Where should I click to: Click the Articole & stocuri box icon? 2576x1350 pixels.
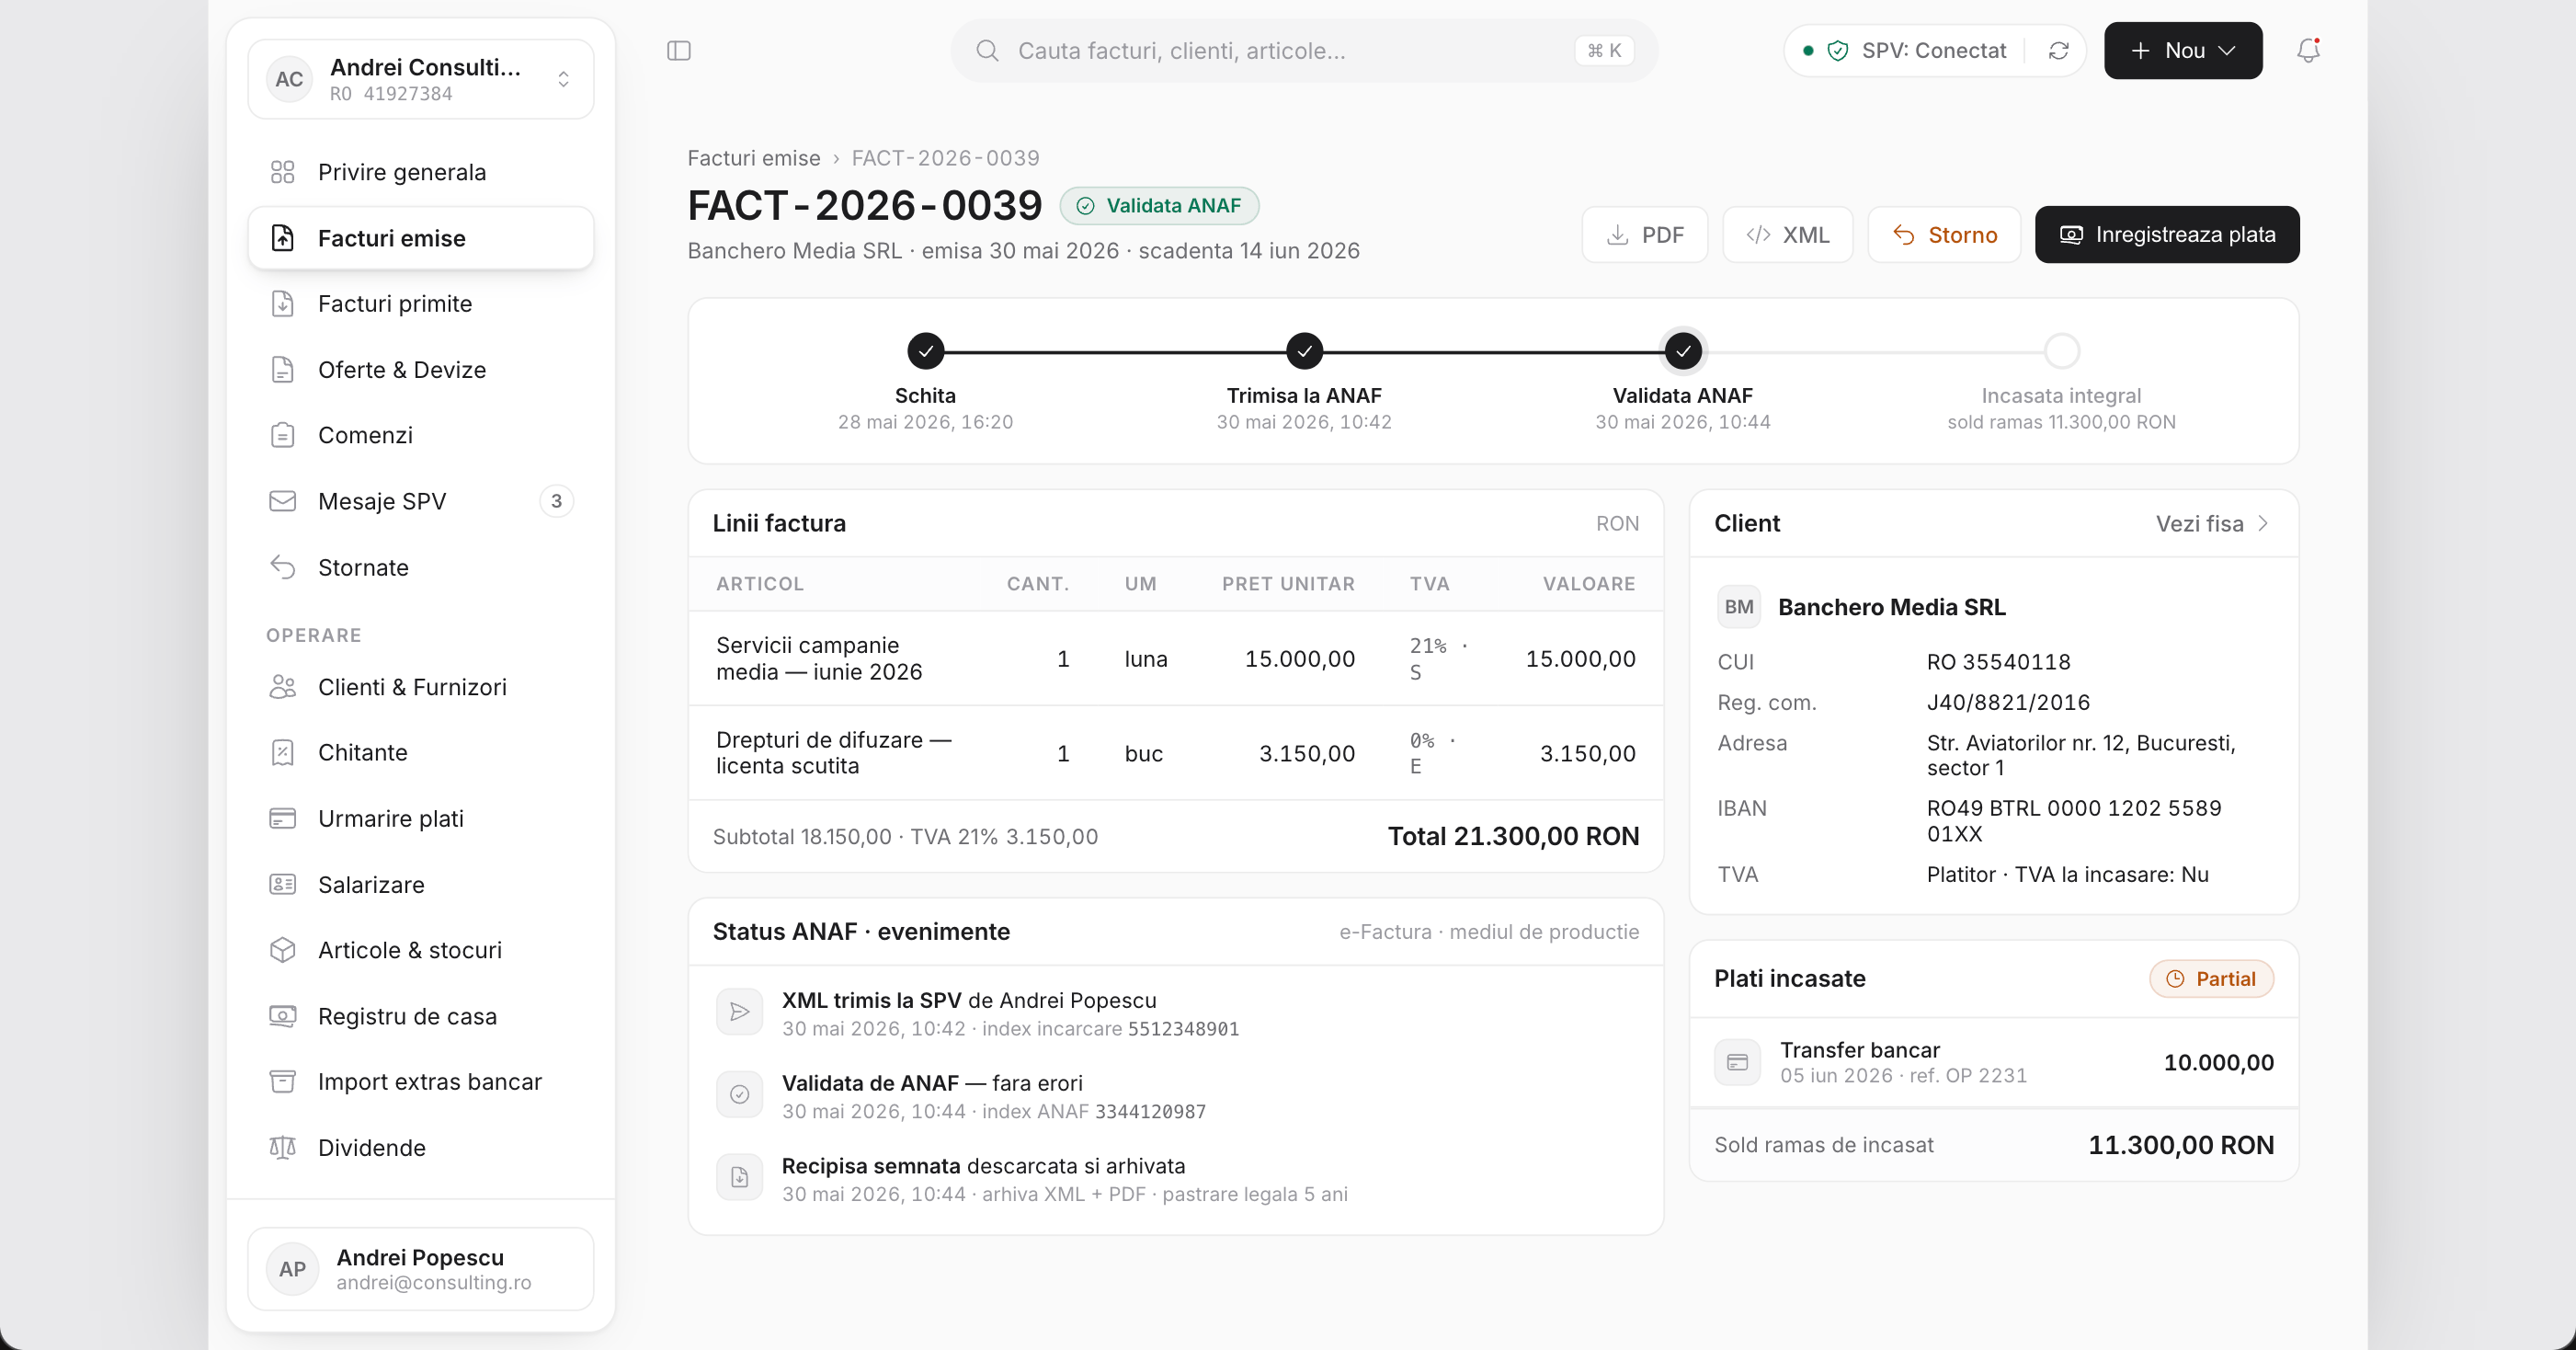point(283,950)
